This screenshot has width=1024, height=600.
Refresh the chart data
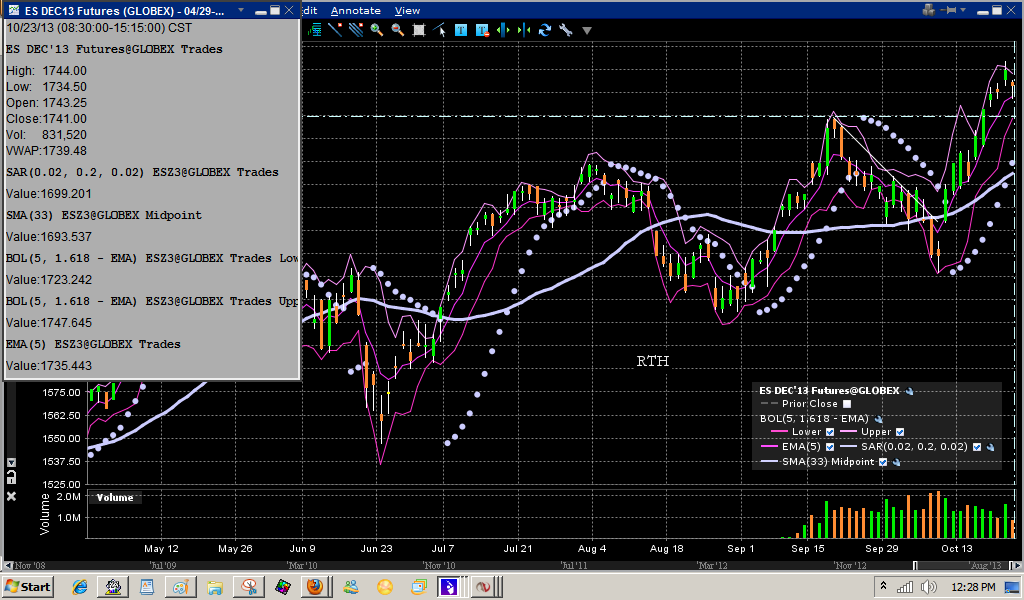tap(545, 30)
